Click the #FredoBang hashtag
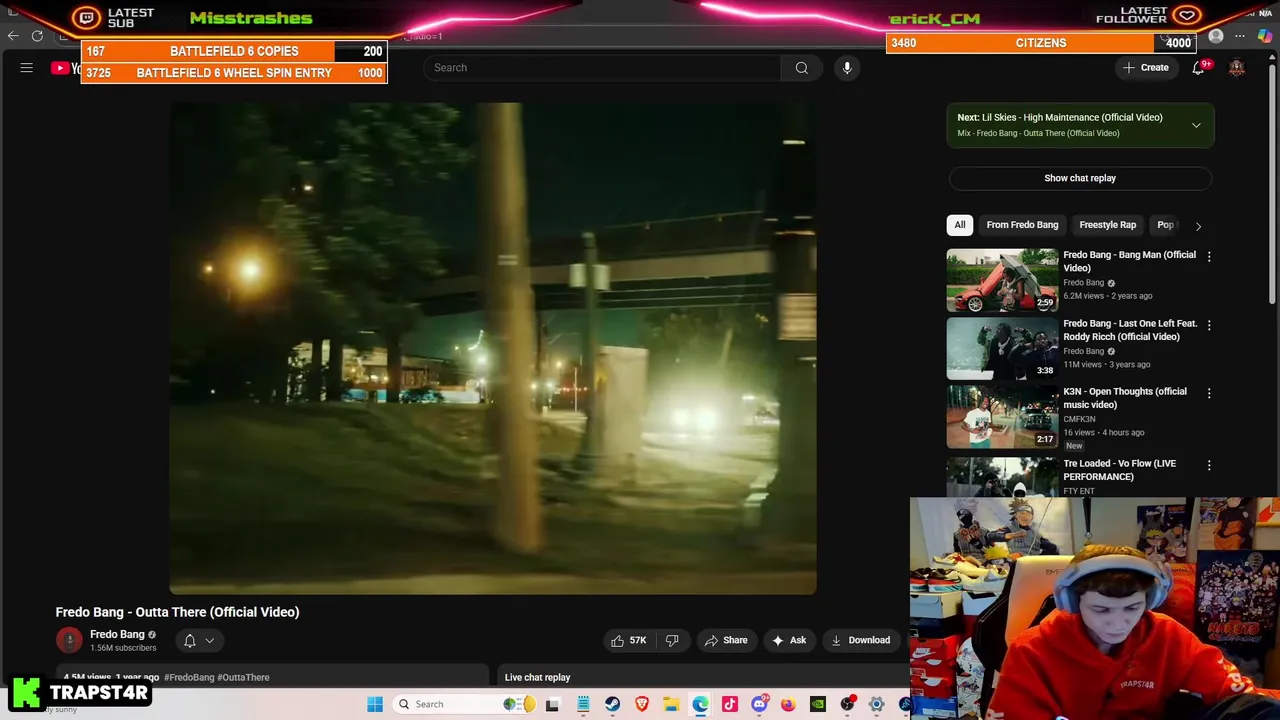 tap(189, 677)
